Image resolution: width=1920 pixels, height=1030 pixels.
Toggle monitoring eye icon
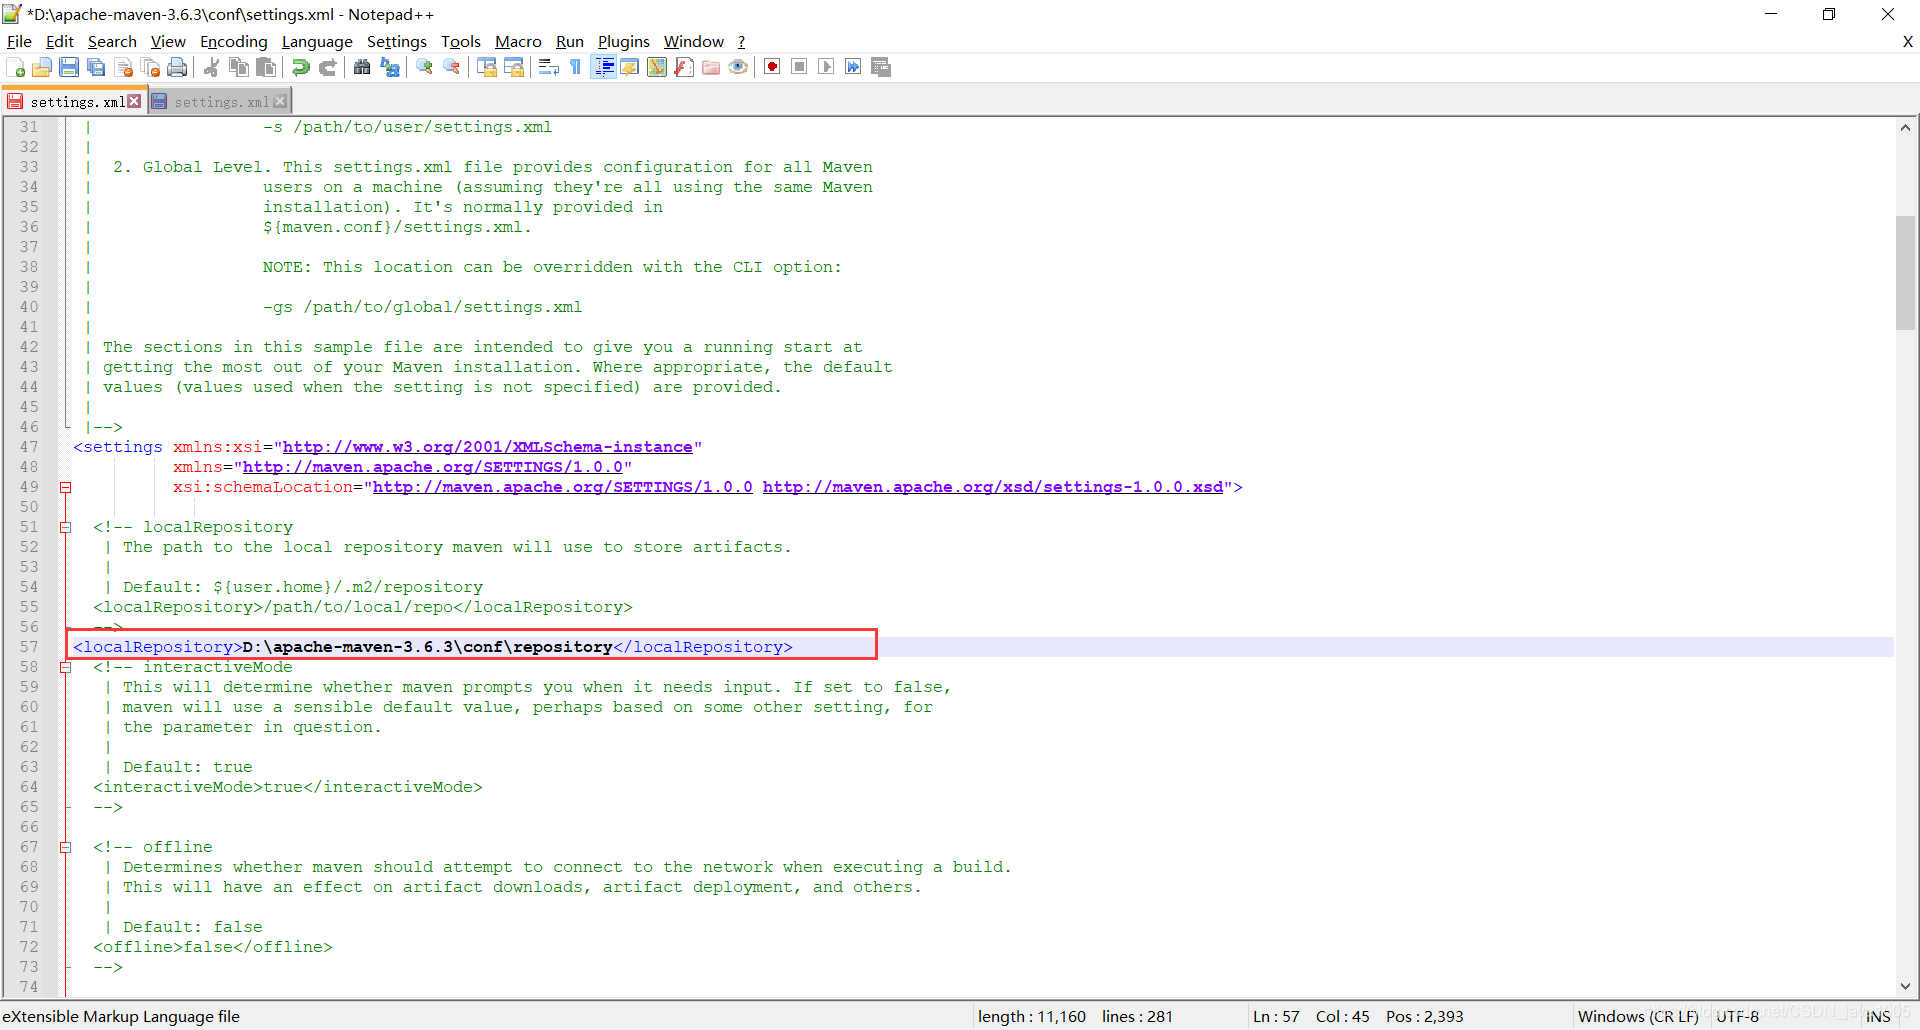pyautogui.click(x=738, y=67)
